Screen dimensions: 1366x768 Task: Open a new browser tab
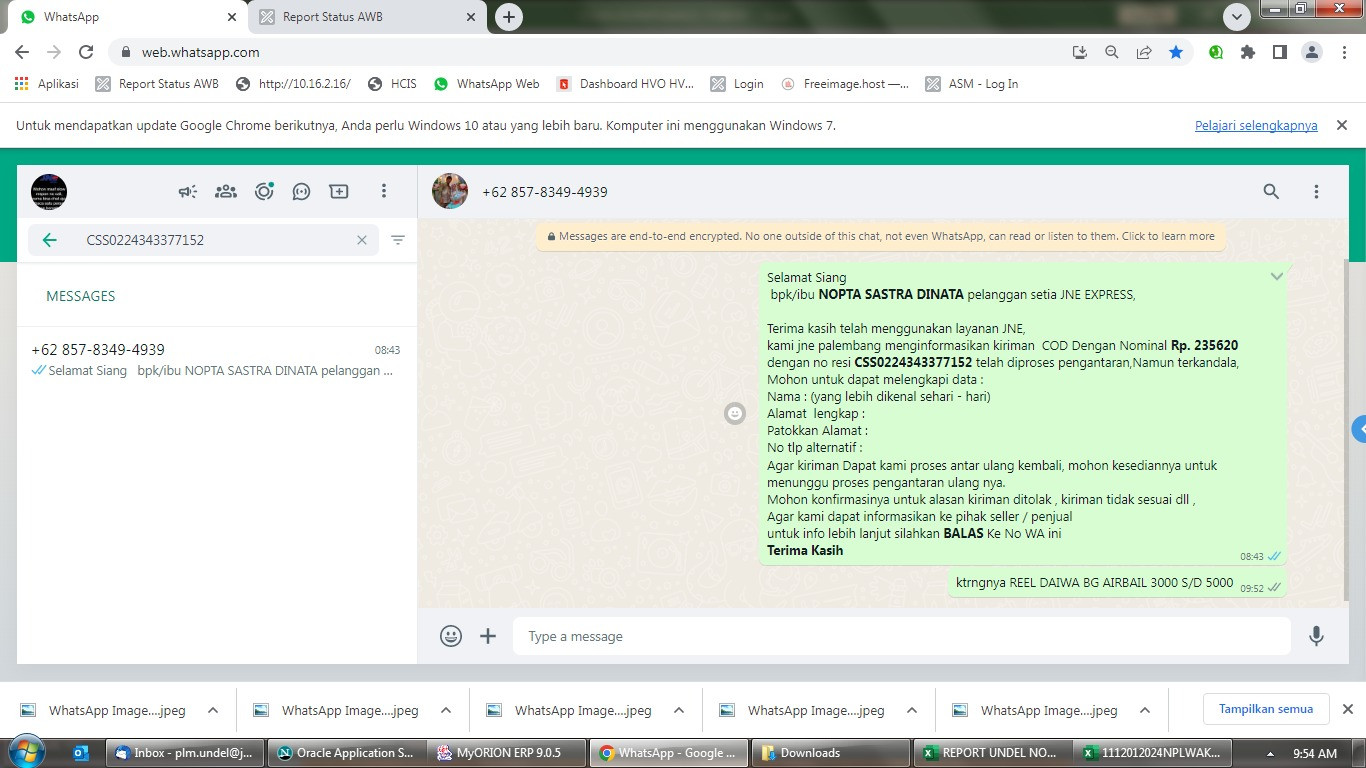pos(509,17)
